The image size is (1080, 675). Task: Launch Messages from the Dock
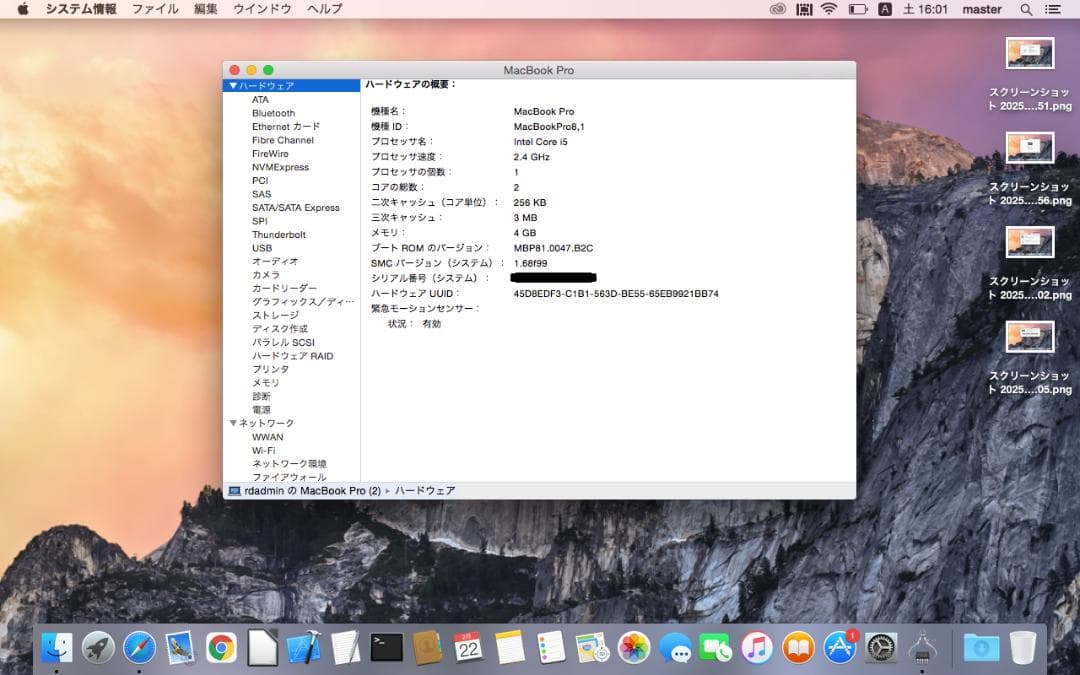pos(678,648)
